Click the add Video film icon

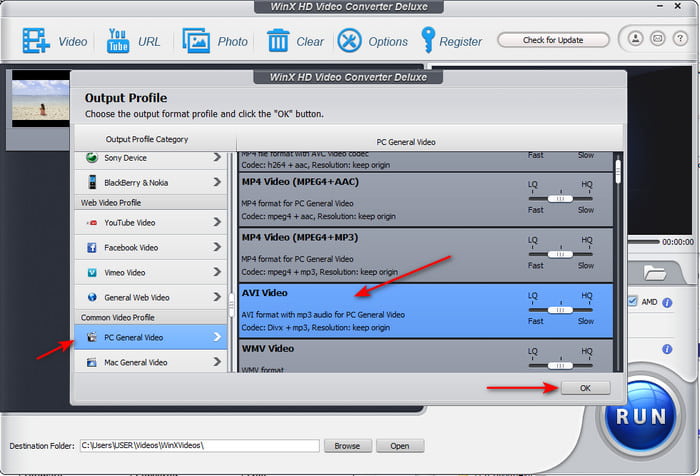[x=36, y=41]
